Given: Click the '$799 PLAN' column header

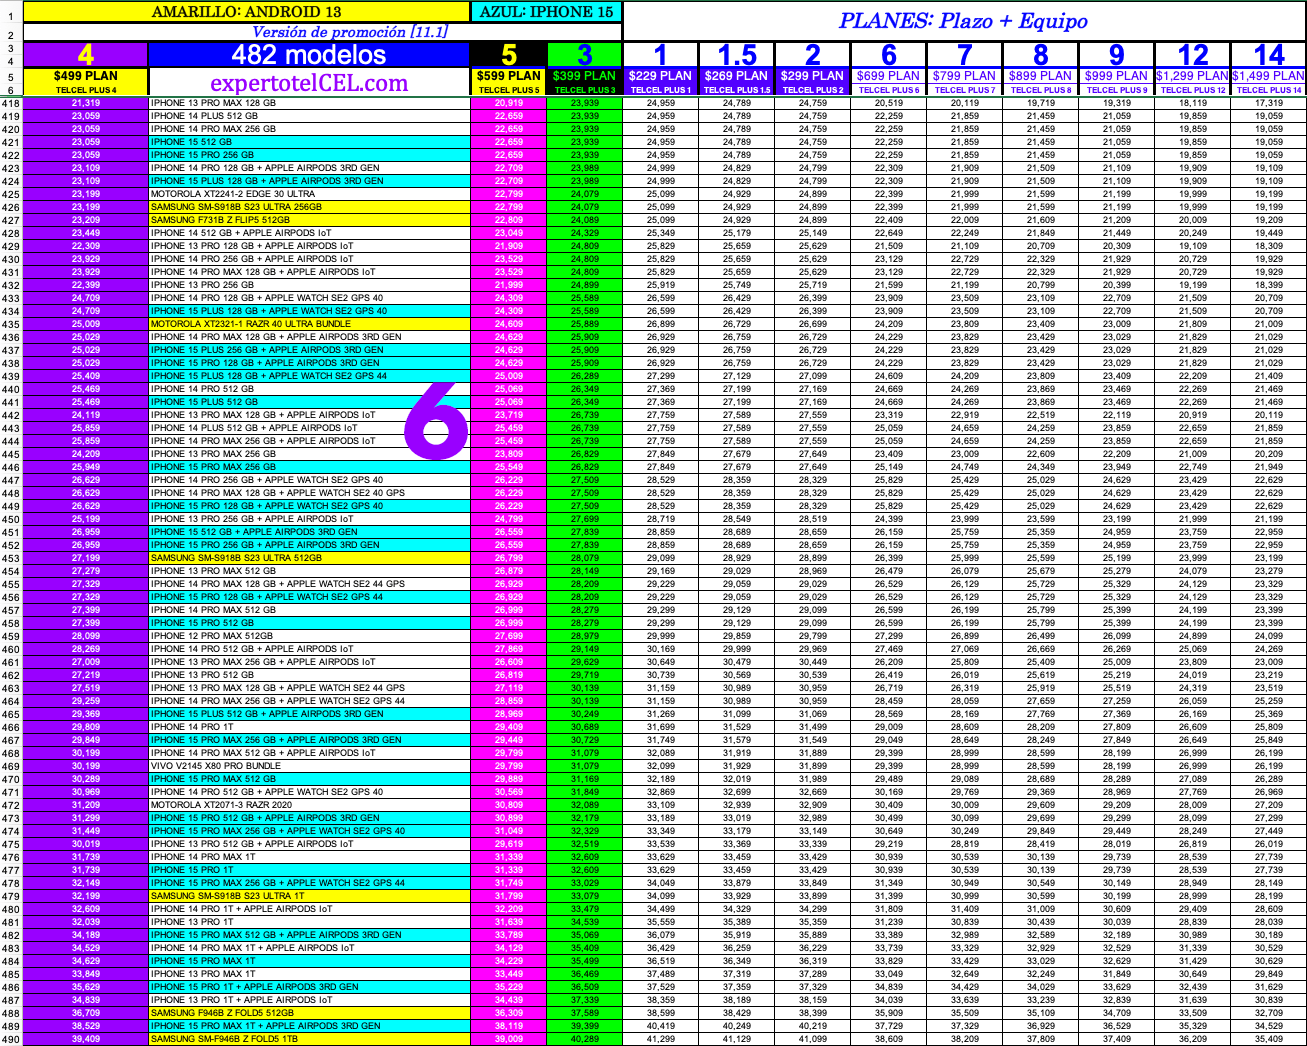Looking at the screenshot, I should [x=965, y=76].
